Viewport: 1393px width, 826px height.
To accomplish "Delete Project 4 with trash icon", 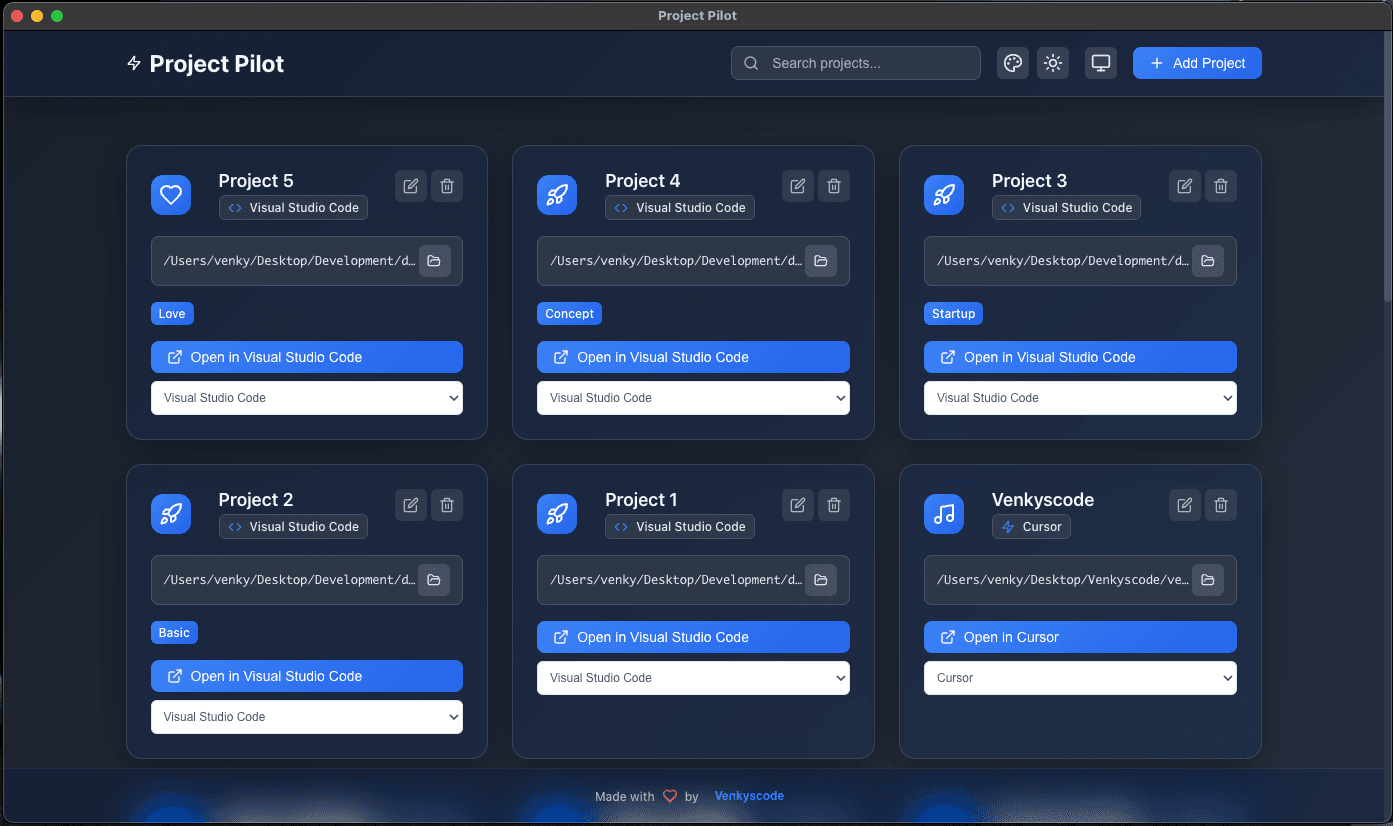I will (834, 186).
